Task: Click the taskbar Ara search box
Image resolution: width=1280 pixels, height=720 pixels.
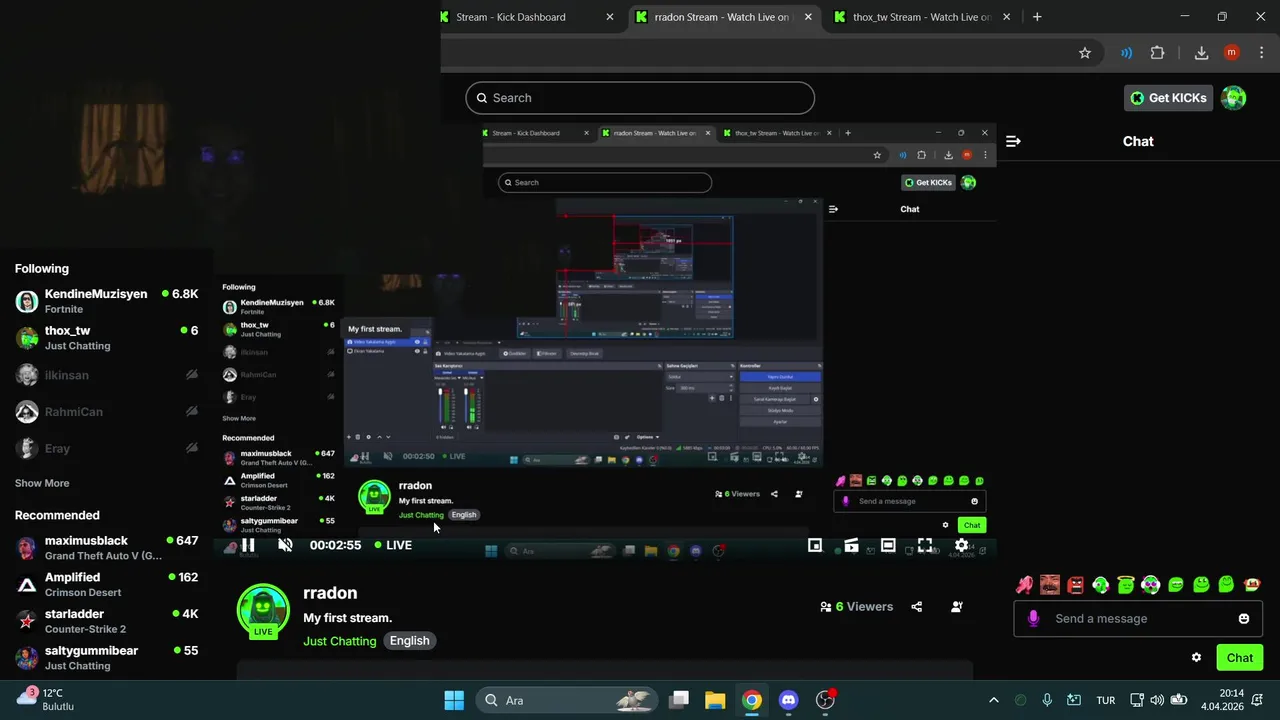Action: tap(567, 700)
